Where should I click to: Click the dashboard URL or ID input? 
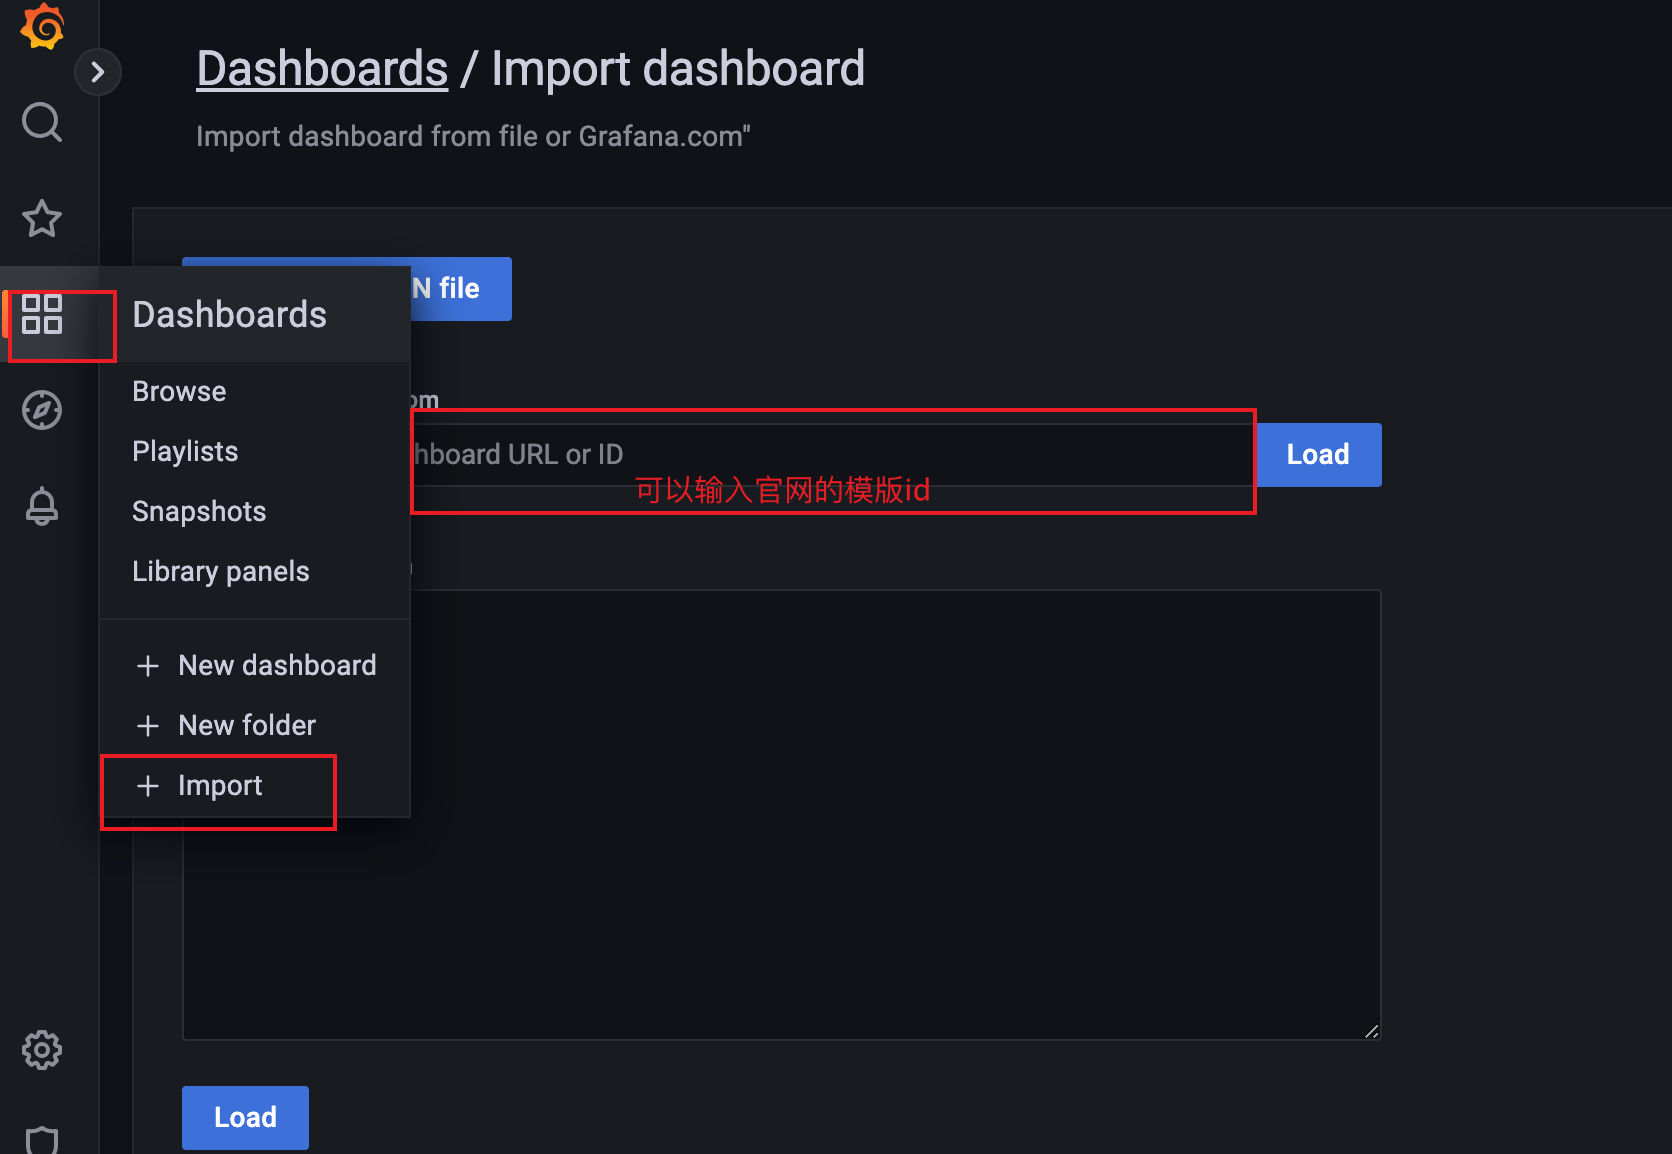click(x=830, y=455)
